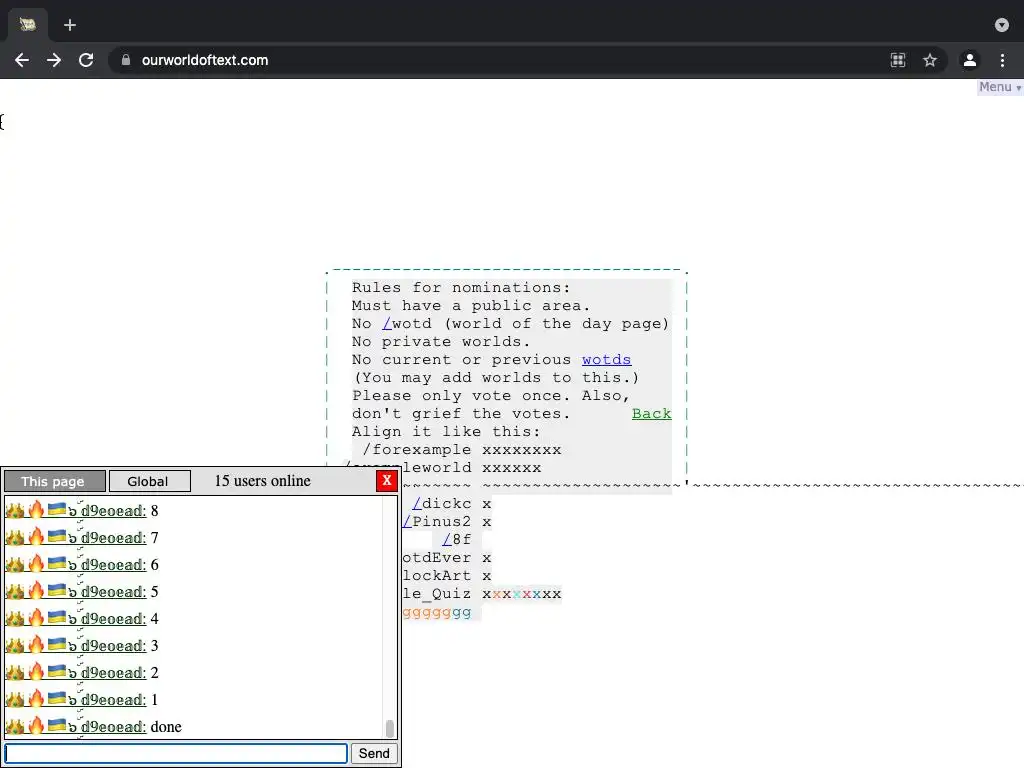The image size is (1024, 768).
Task: Open the site lock info icon
Action: 126,60
